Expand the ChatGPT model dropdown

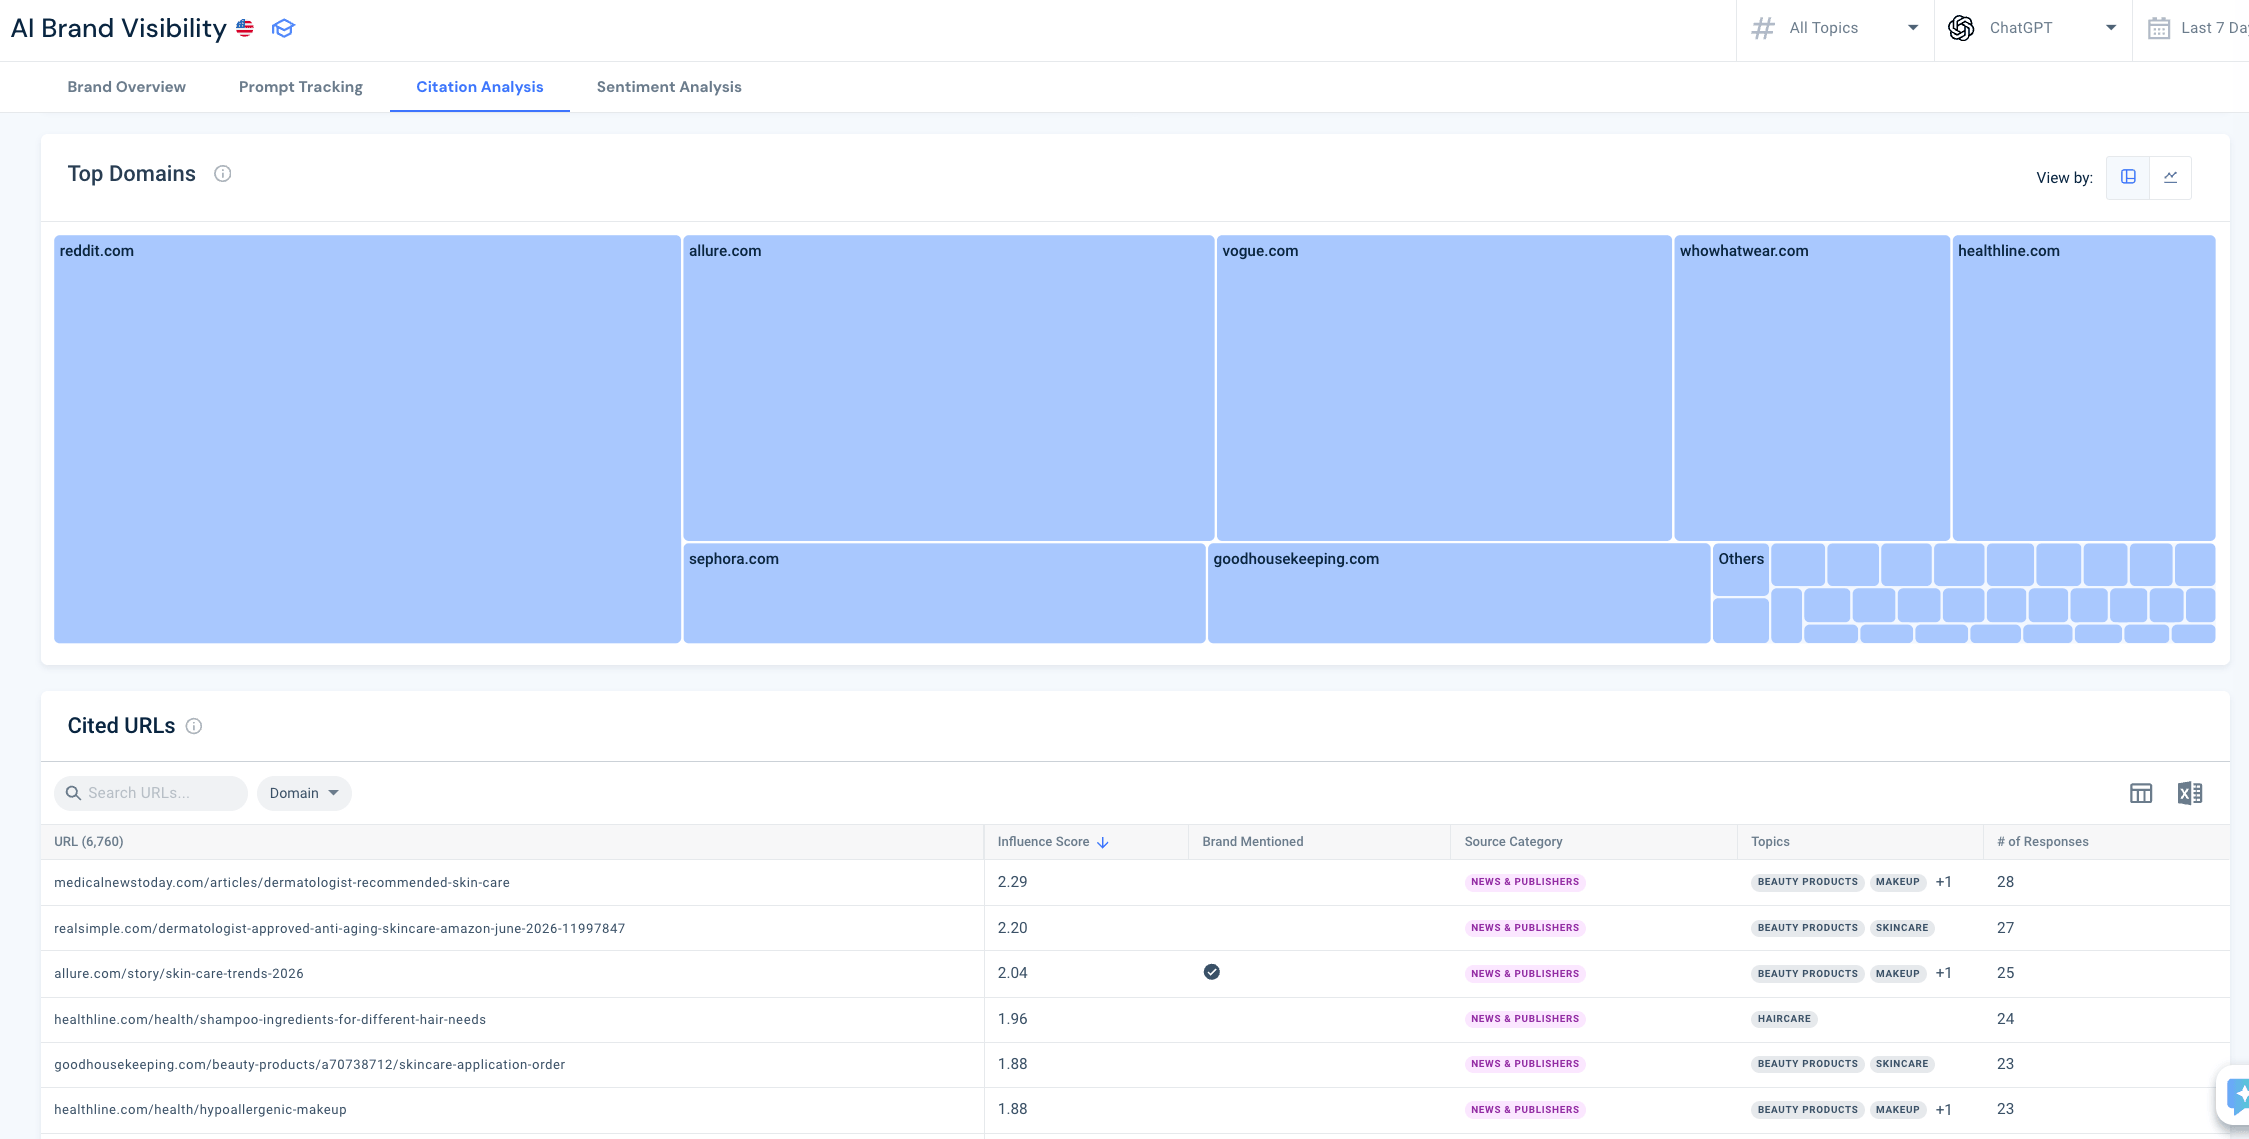coord(2033,28)
